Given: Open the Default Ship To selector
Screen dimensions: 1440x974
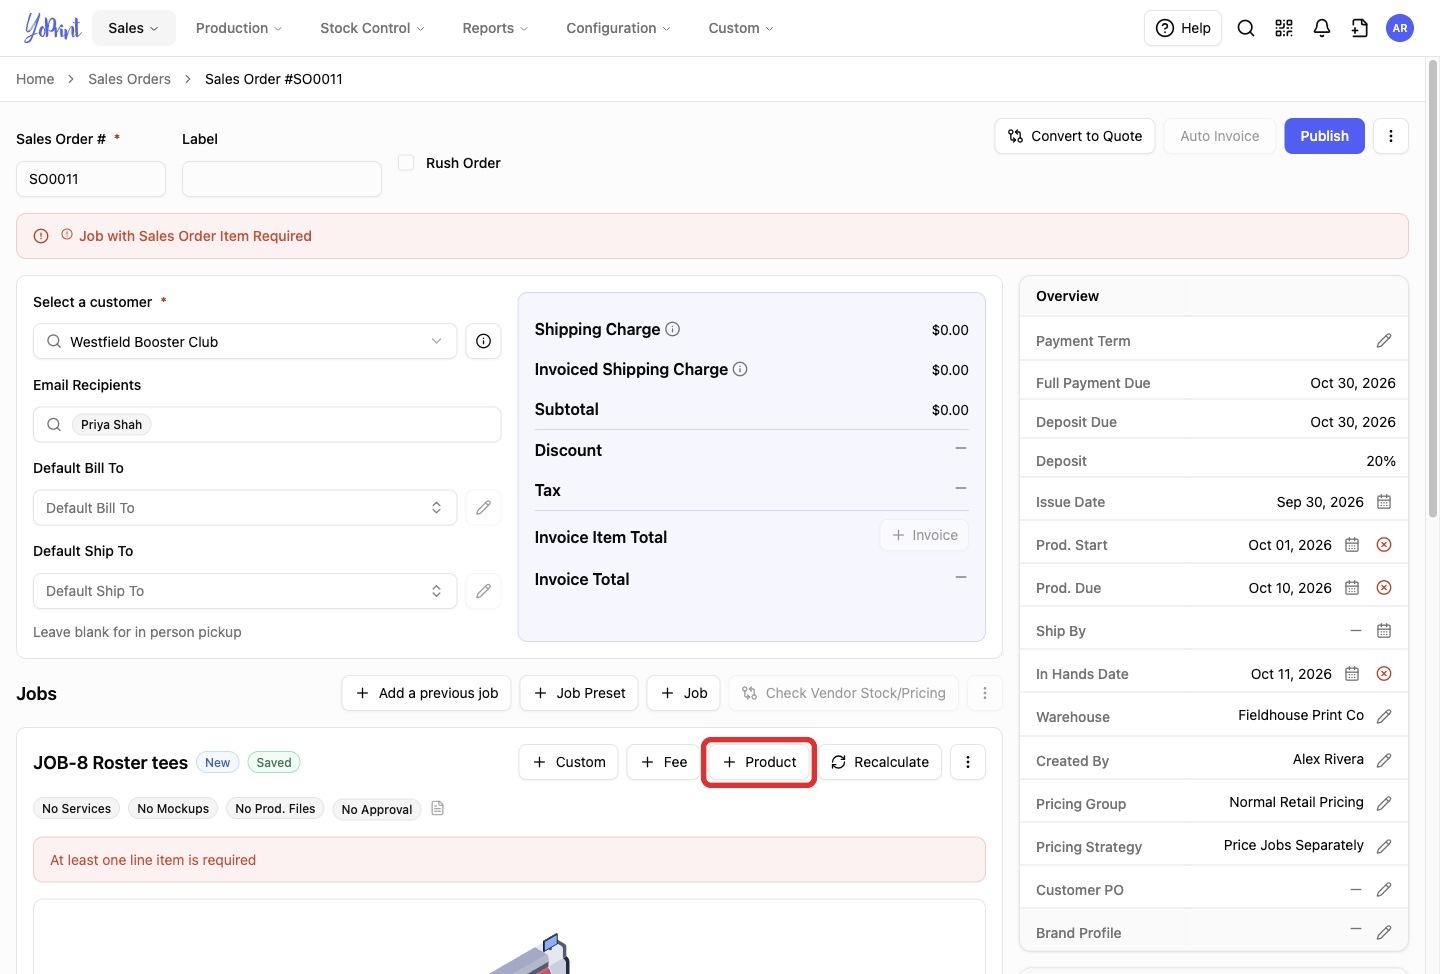Looking at the screenshot, I should point(245,591).
